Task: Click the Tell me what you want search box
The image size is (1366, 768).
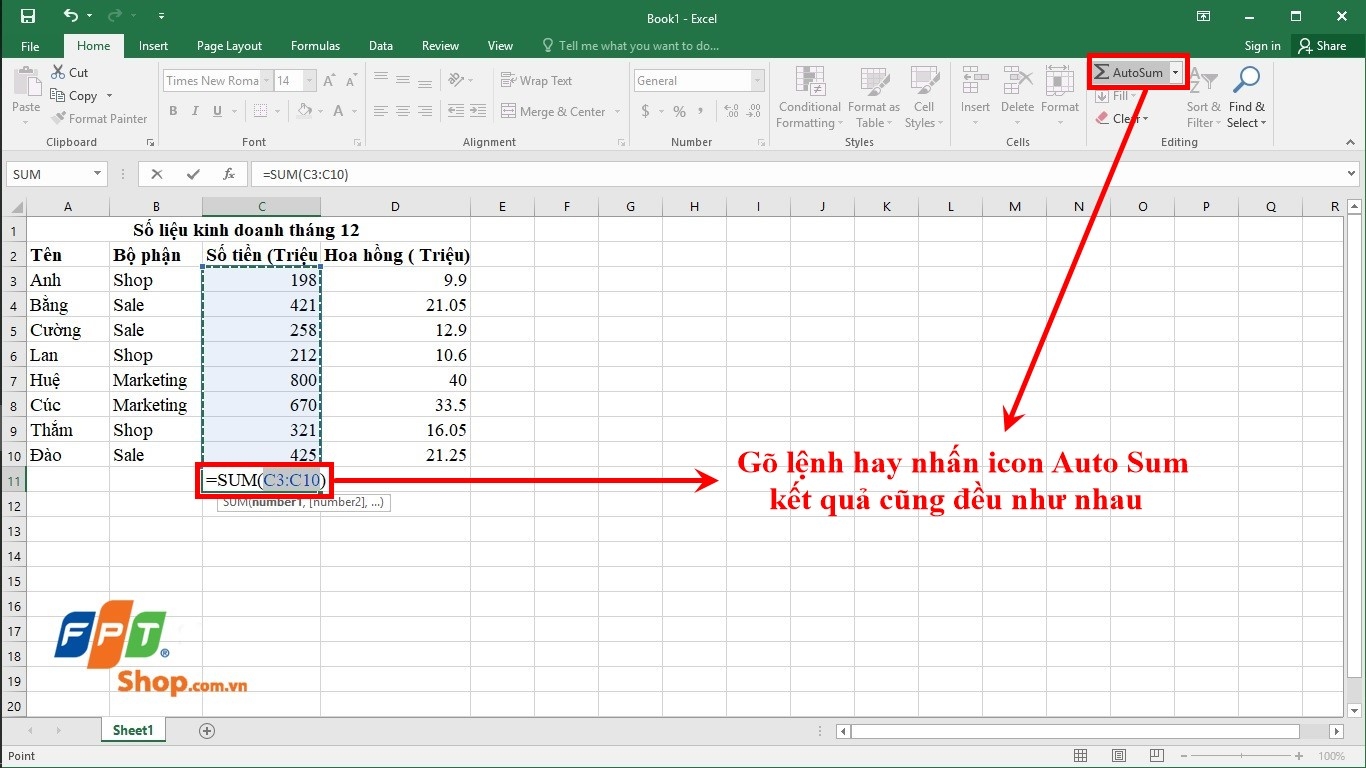Action: tap(630, 46)
